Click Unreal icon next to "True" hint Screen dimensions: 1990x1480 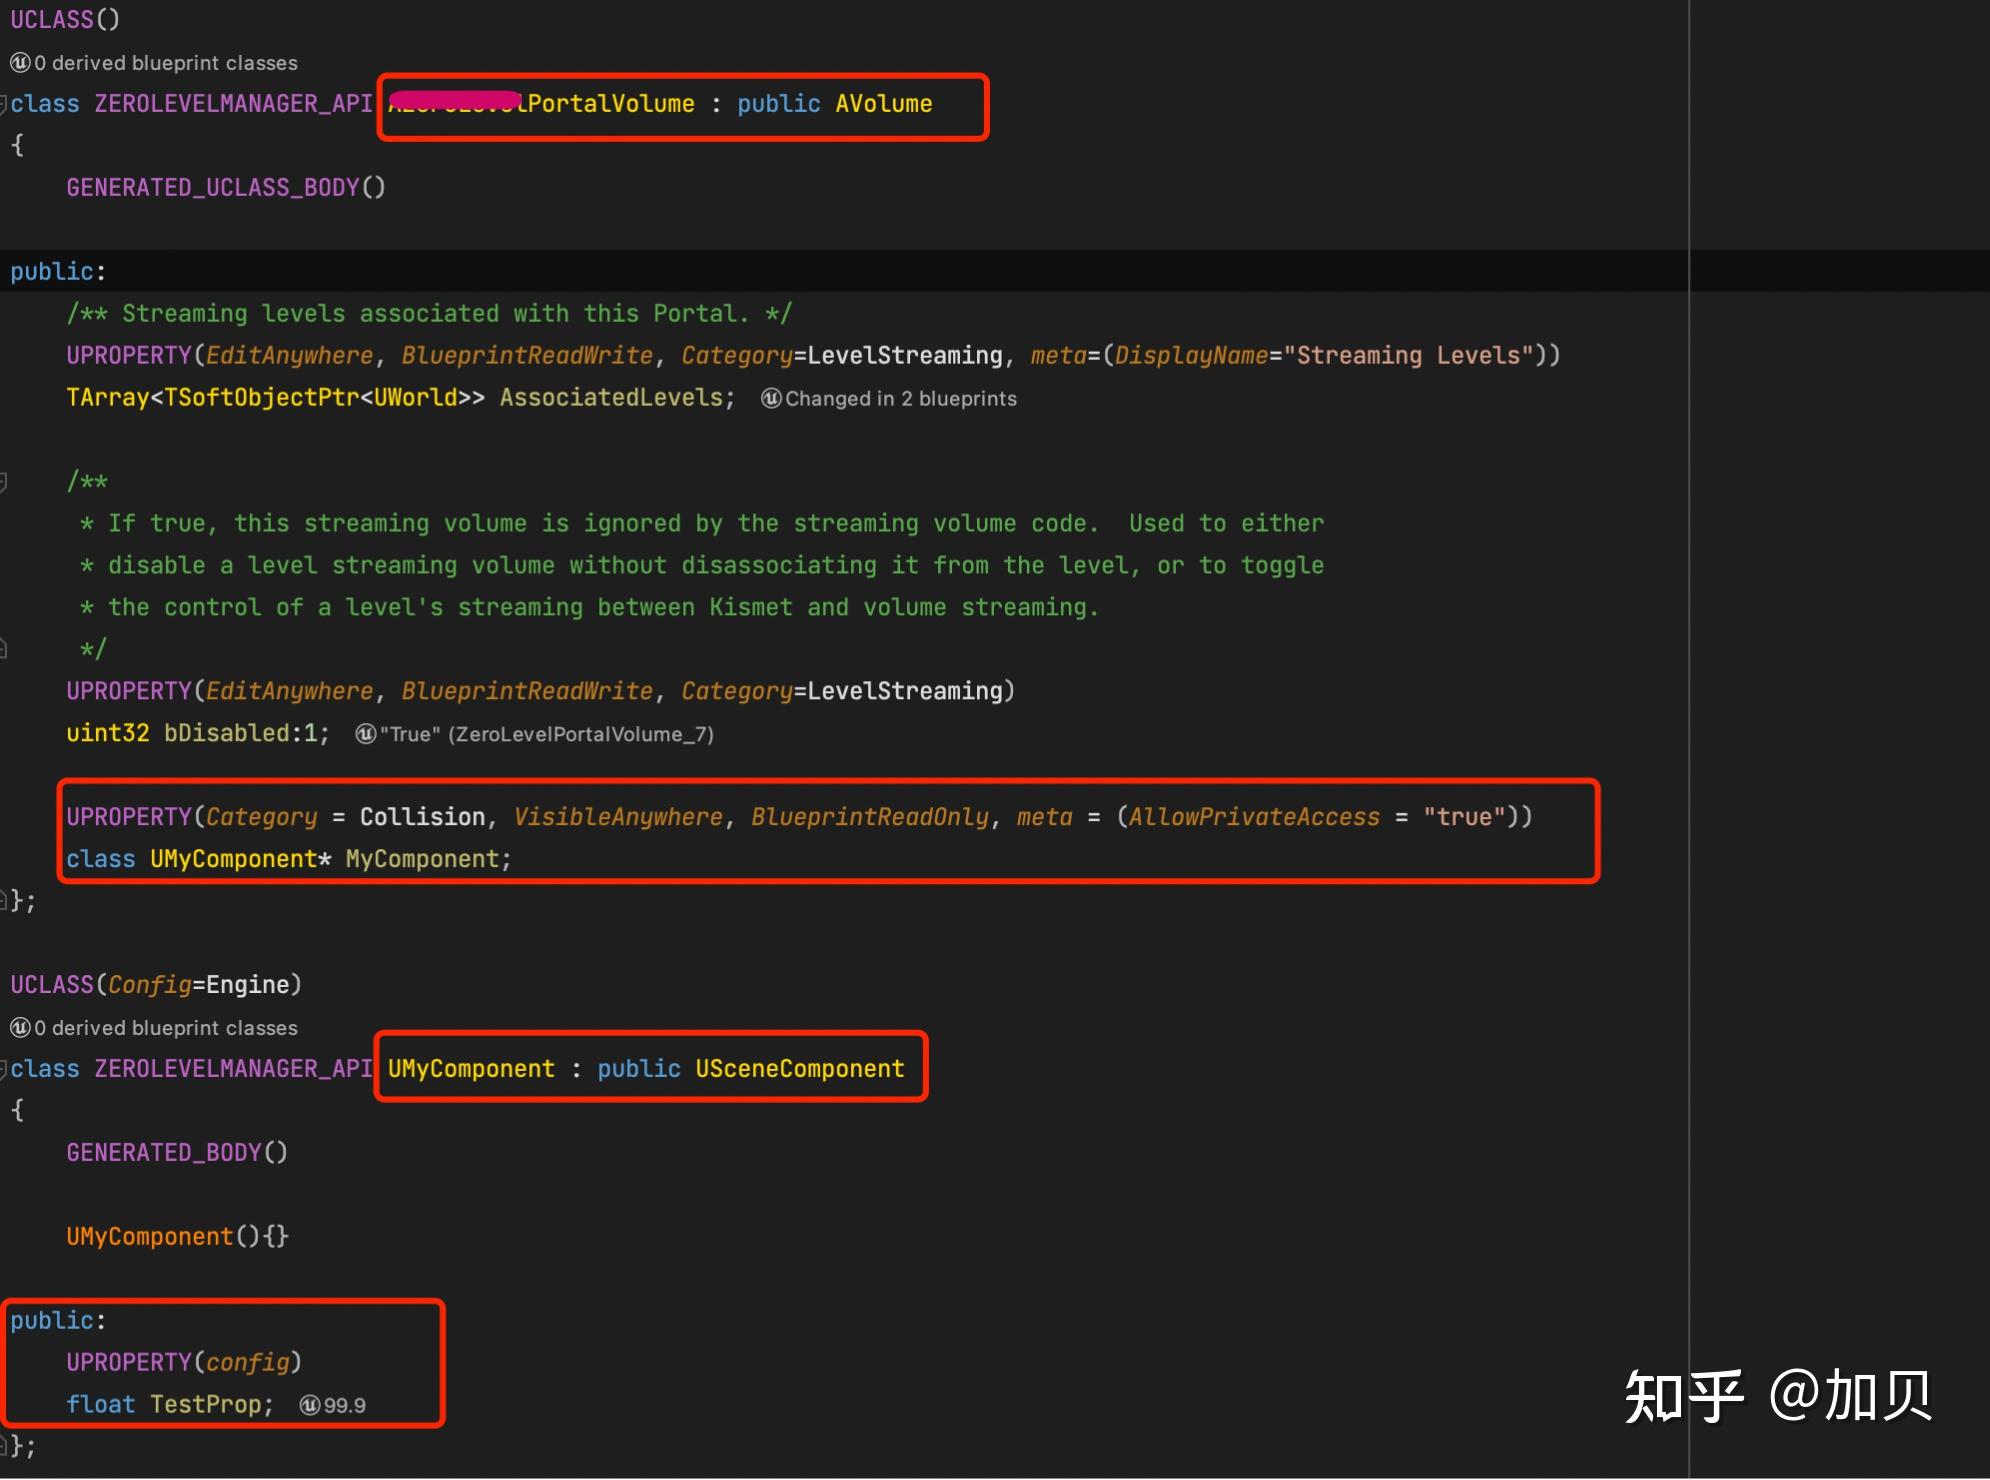point(366,734)
